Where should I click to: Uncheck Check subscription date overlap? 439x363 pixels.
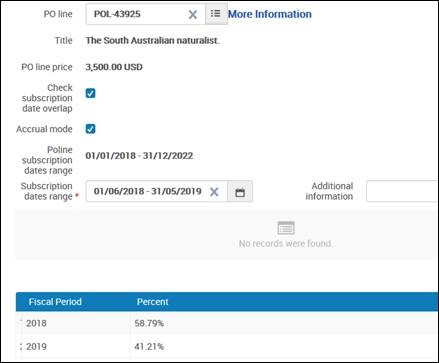90,93
